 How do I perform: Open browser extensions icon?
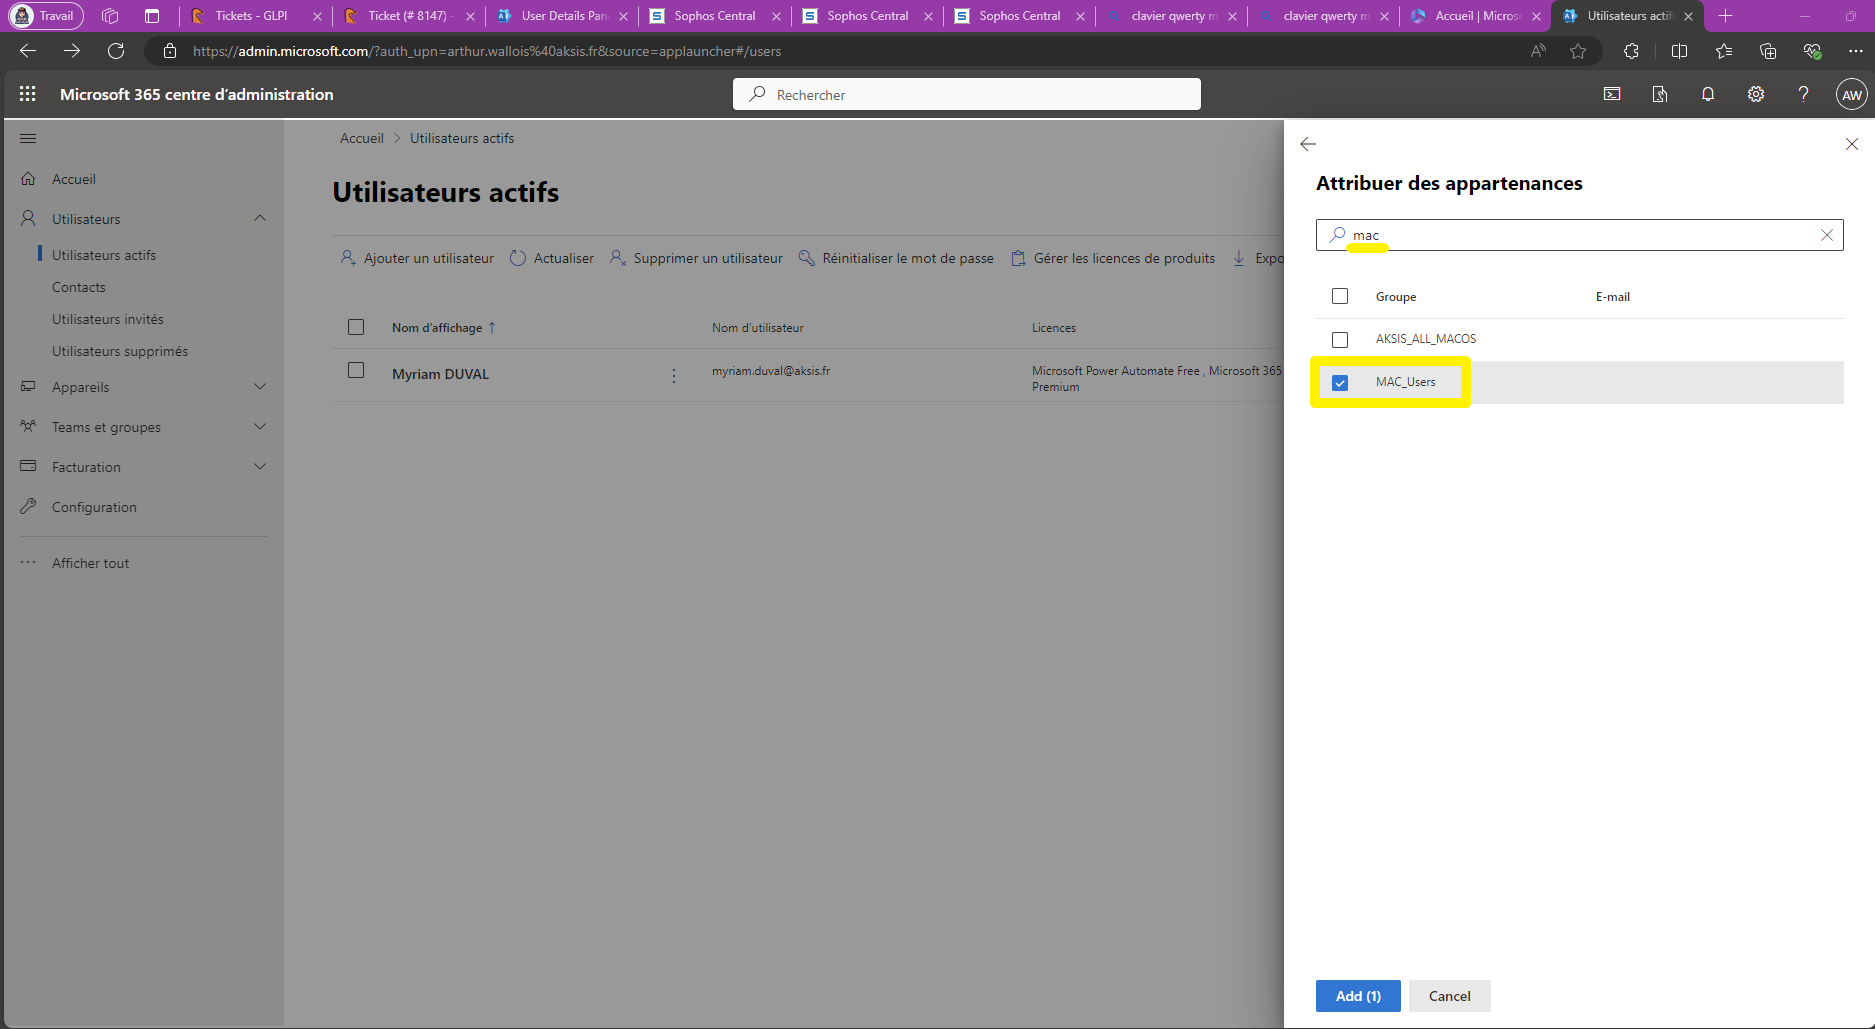(x=1631, y=51)
